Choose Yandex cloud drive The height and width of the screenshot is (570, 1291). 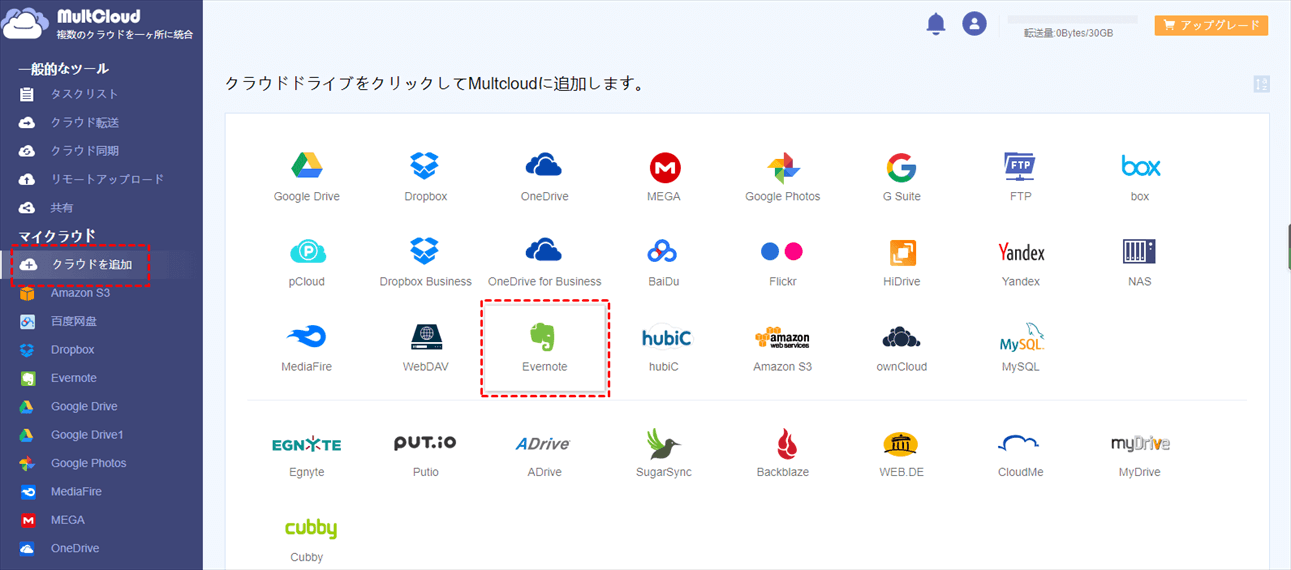click(x=1021, y=263)
